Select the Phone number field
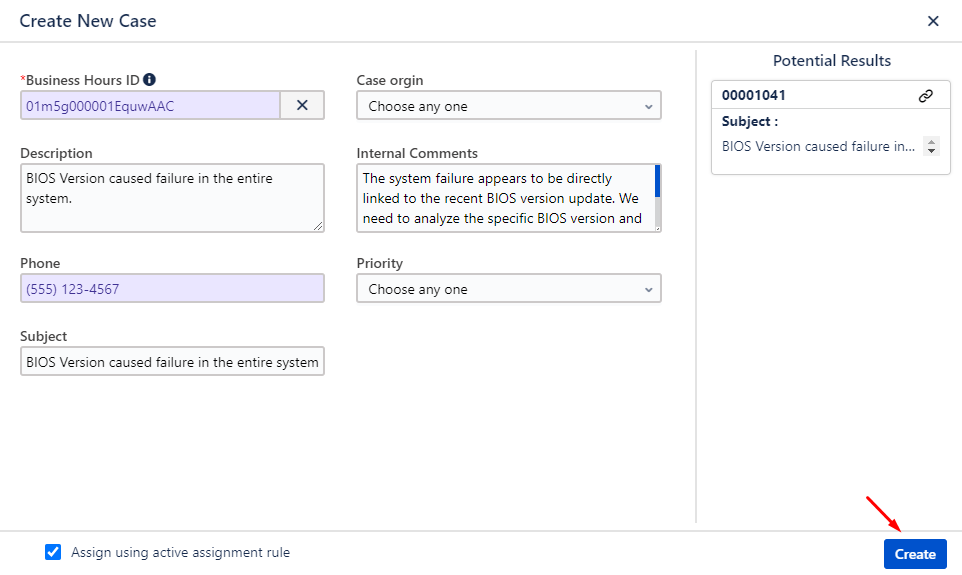 pos(172,289)
